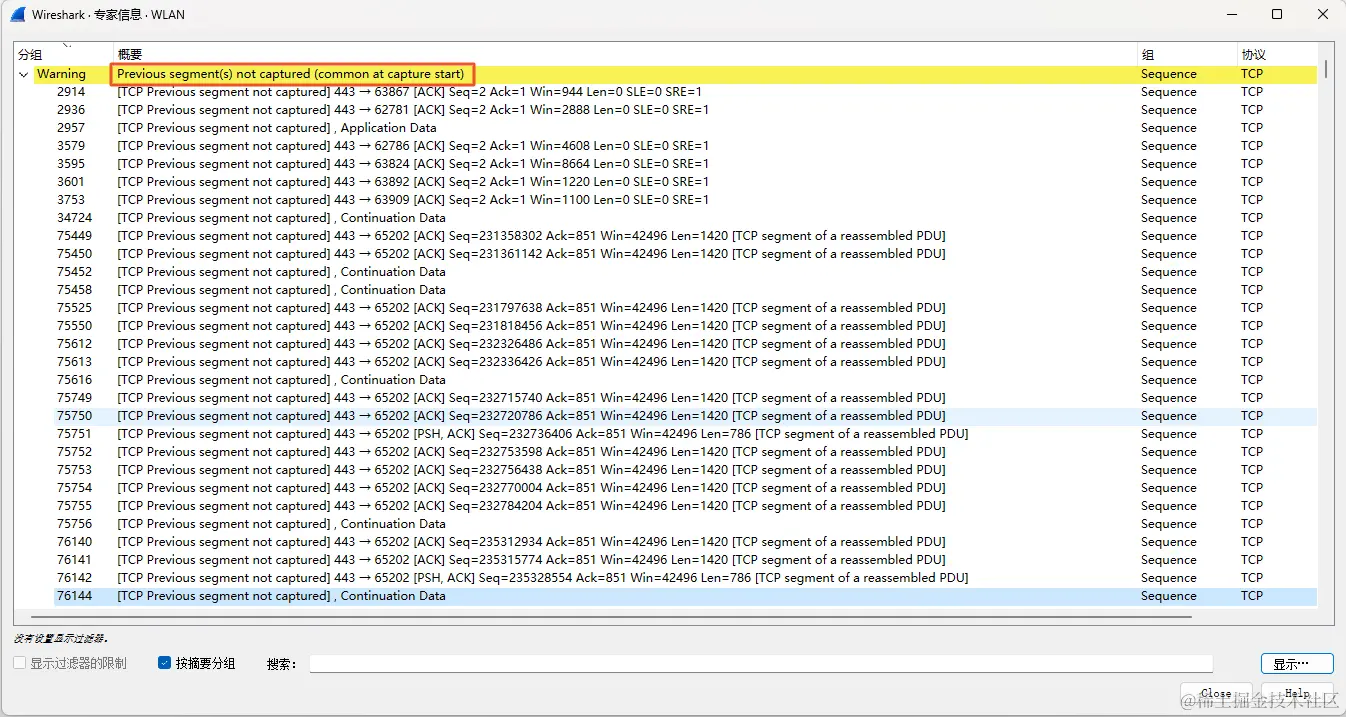
Task: Select packet row 75452
Action: click(685, 272)
